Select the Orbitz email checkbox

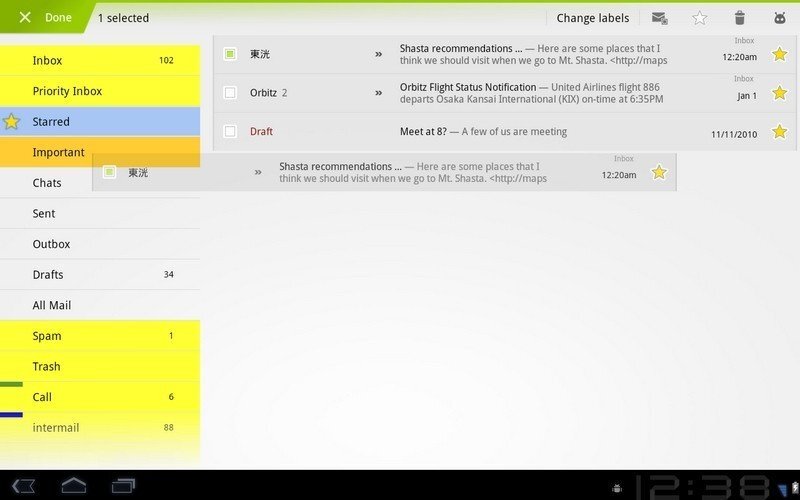pos(230,93)
